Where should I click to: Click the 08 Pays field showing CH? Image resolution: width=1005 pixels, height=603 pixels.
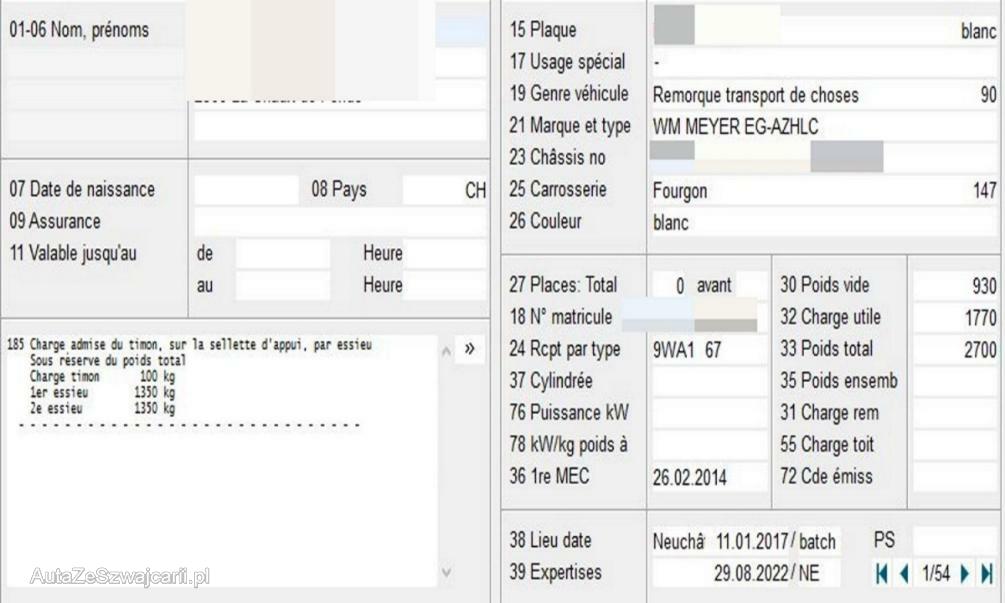(x=444, y=189)
